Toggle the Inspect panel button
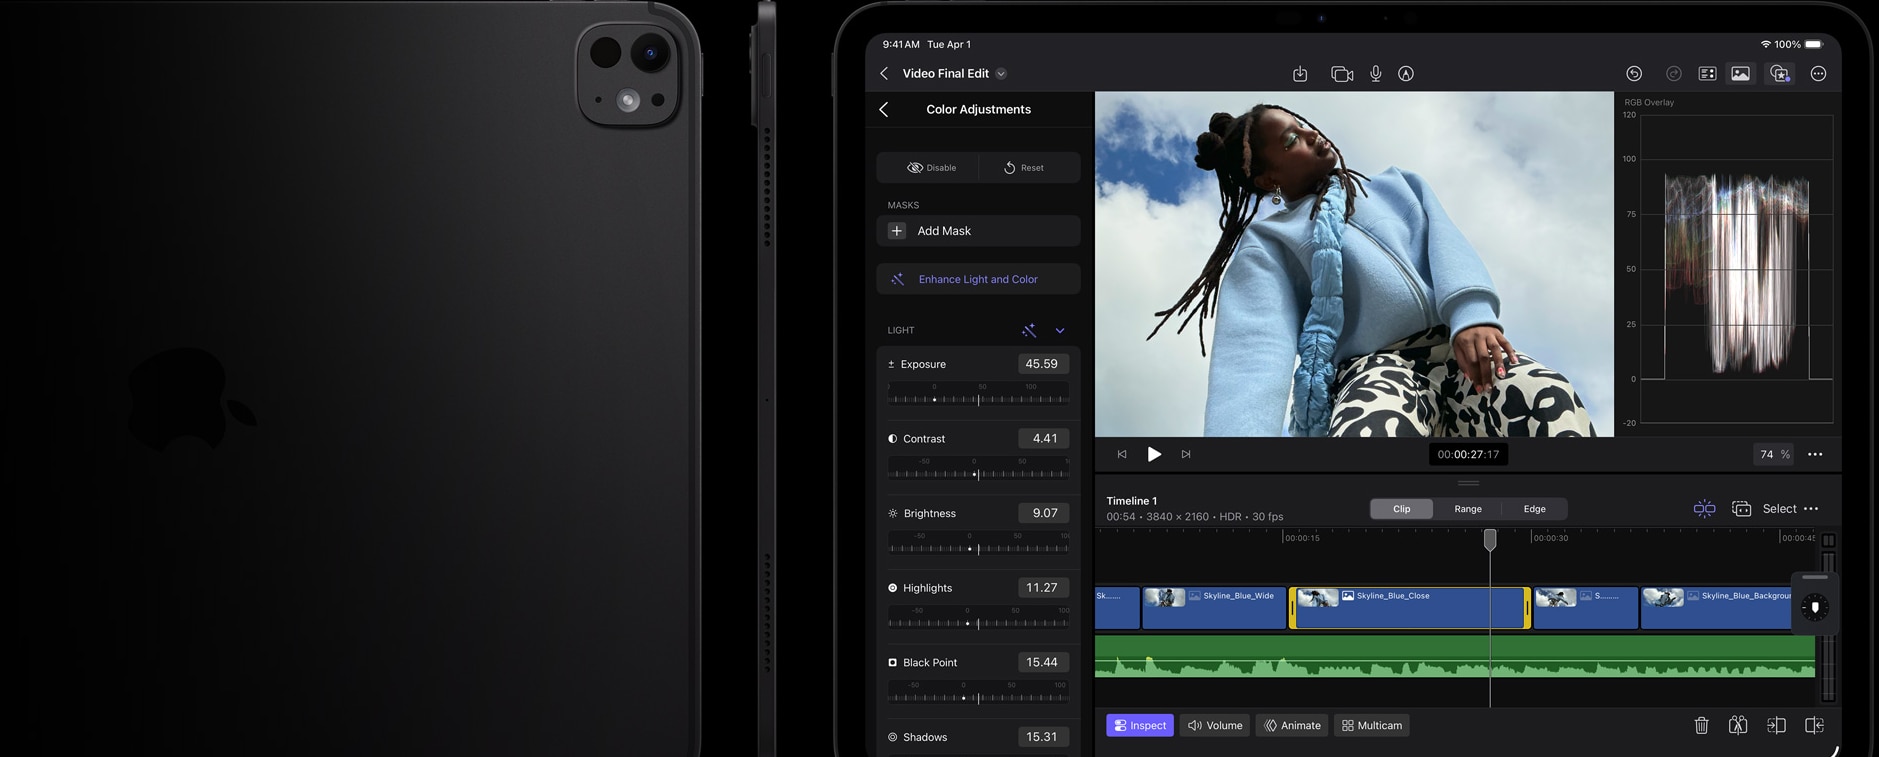The height and width of the screenshot is (757, 1879). coord(1140,726)
